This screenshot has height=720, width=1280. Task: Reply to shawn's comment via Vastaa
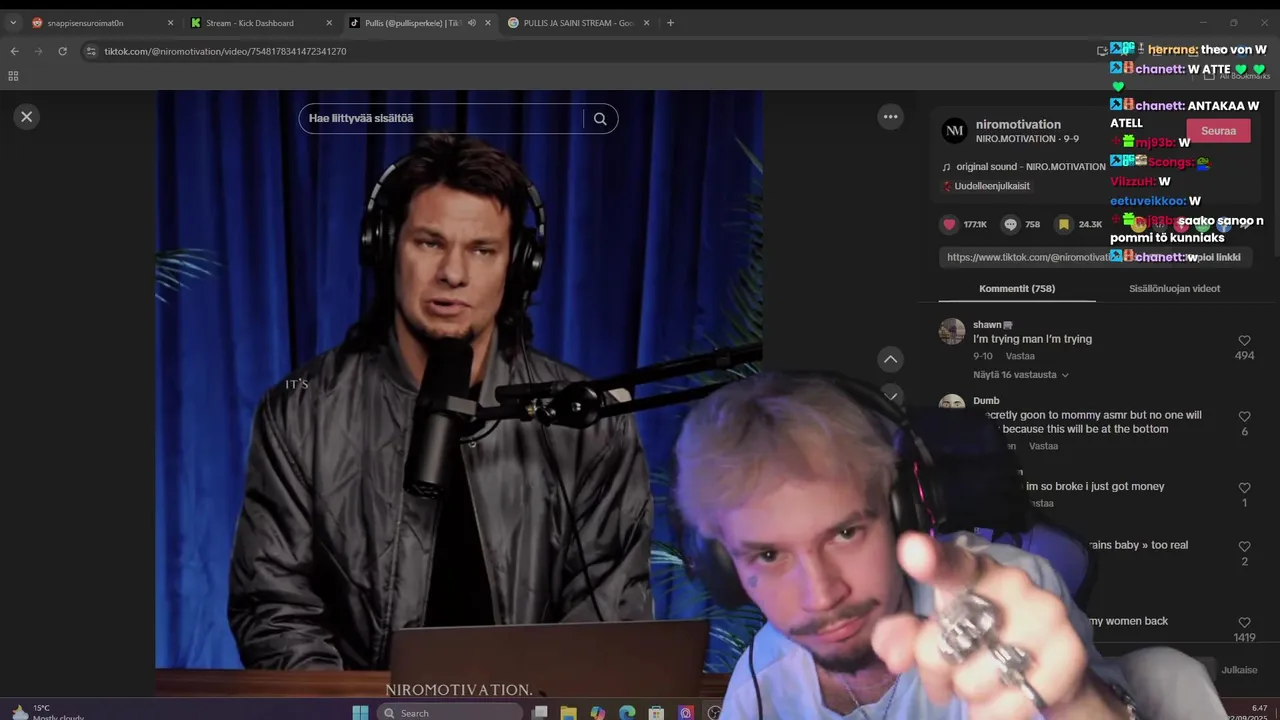point(1020,356)
